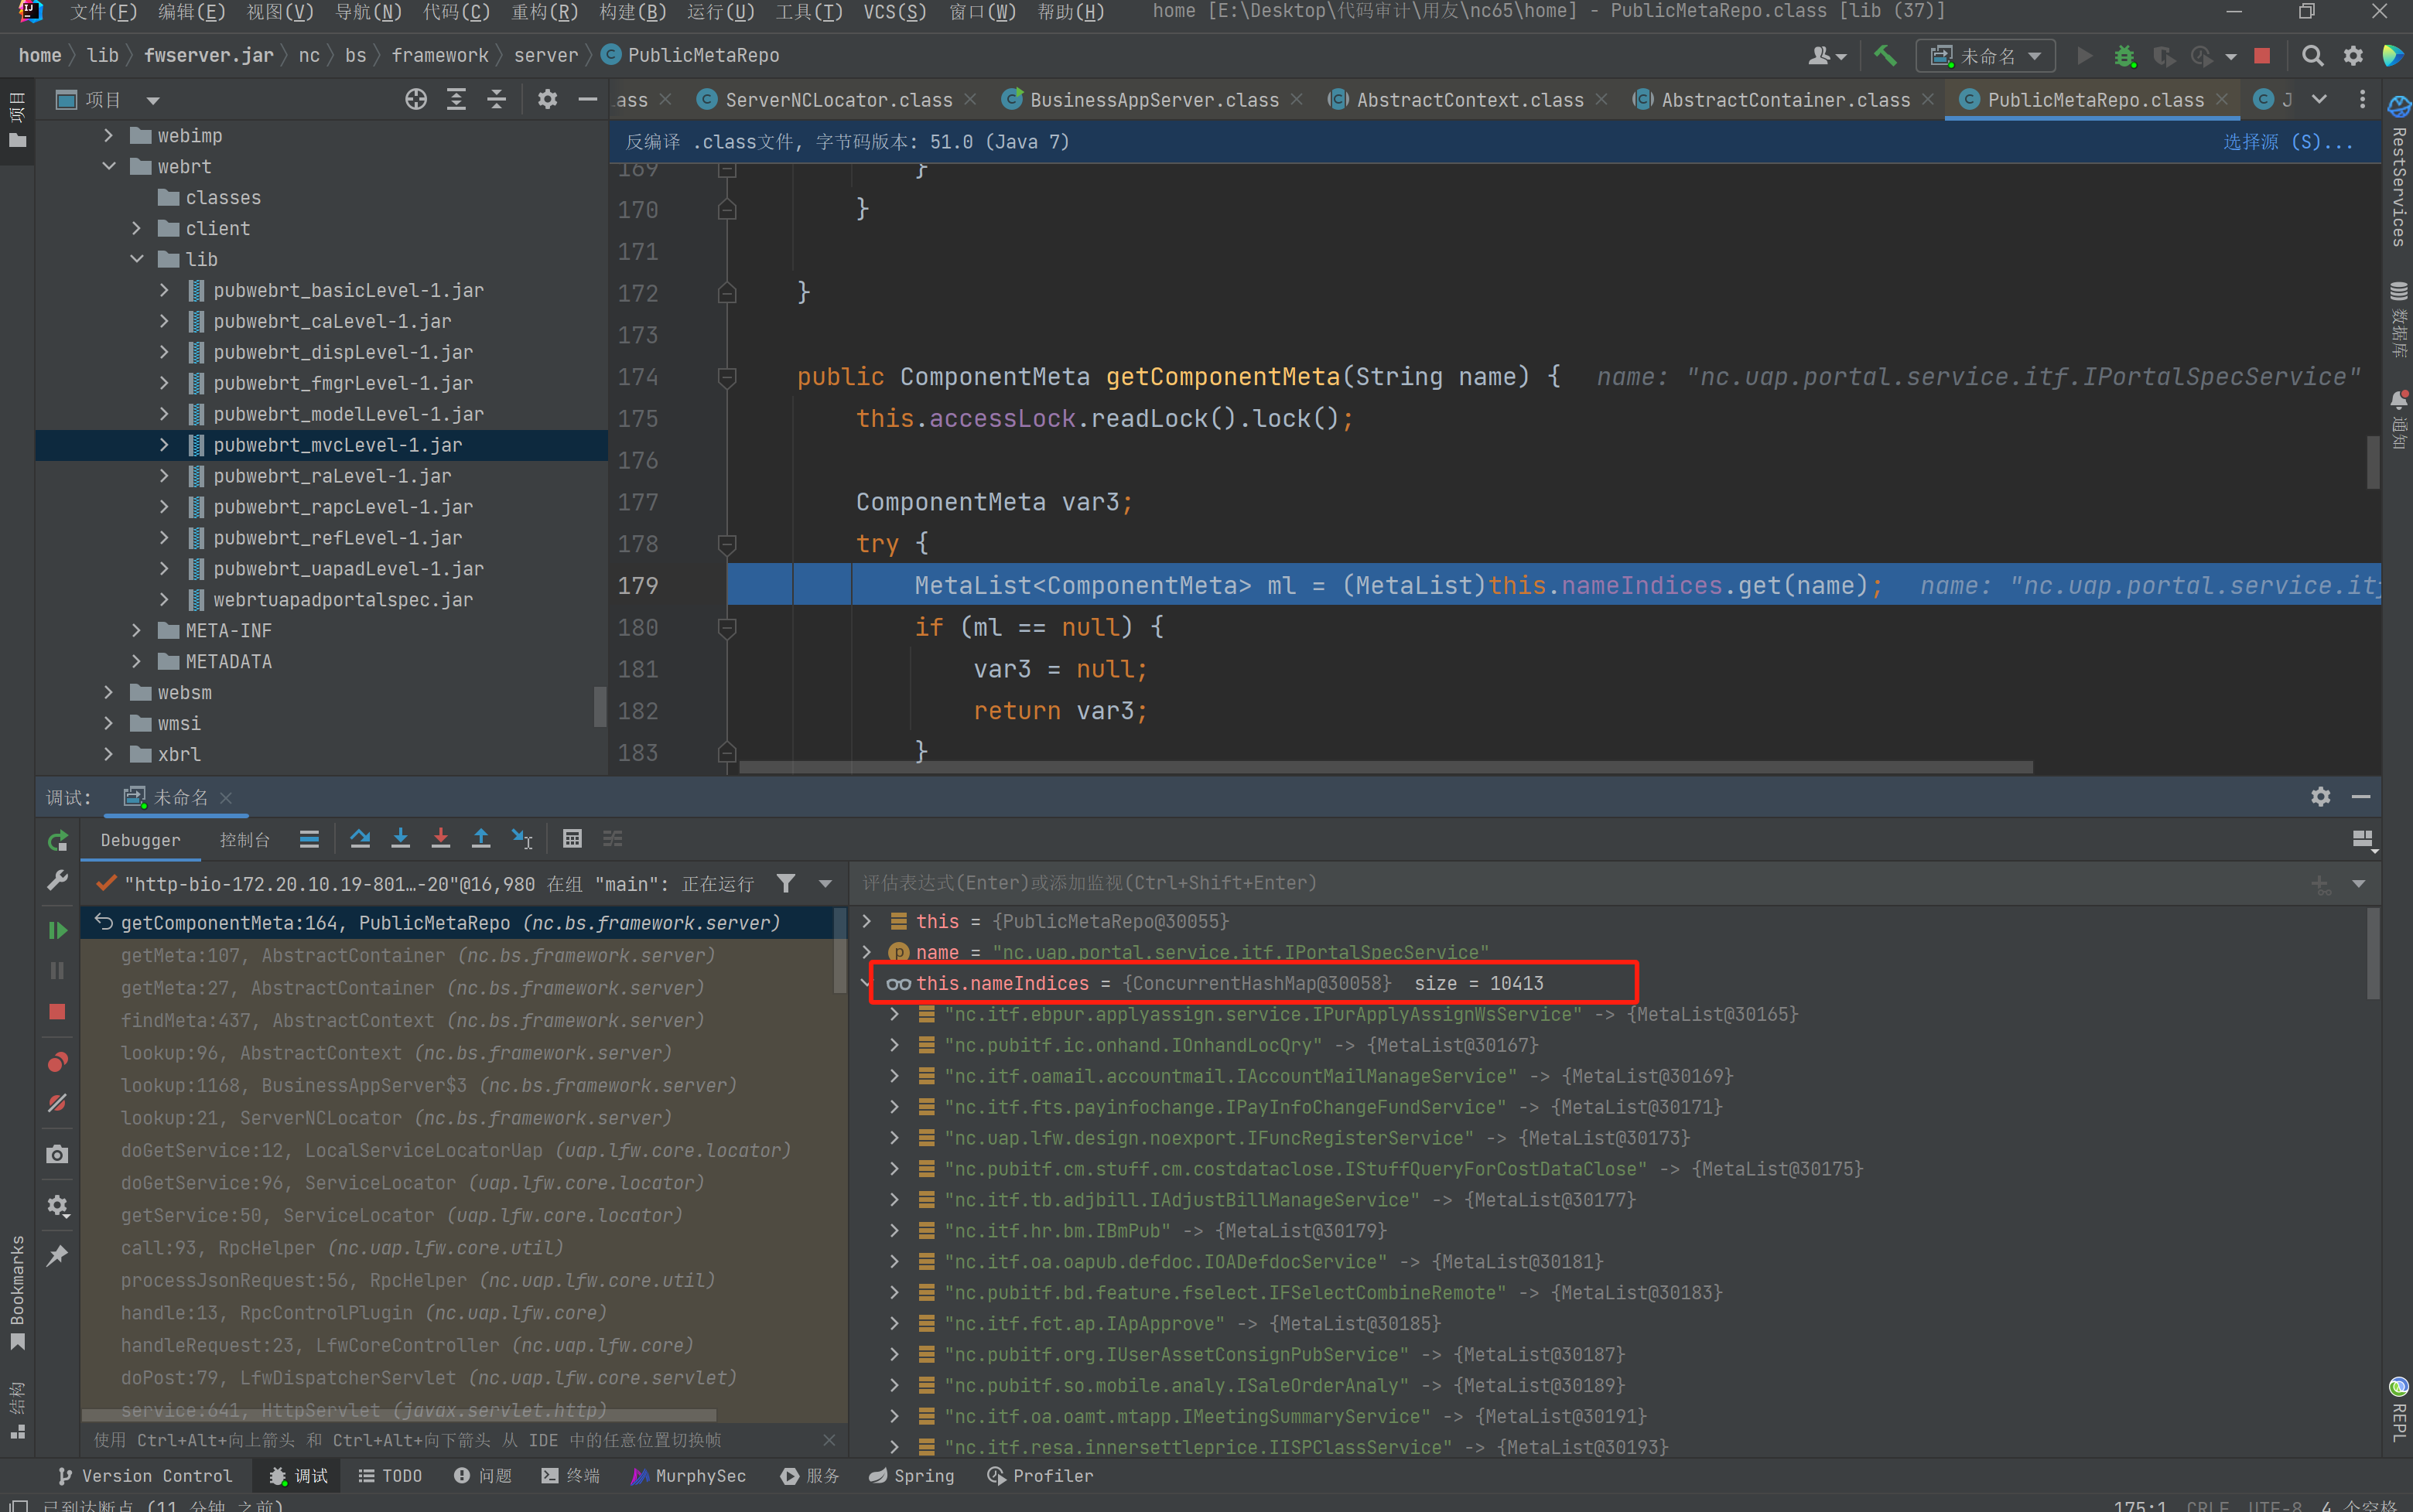Click the Step Over debugger icon
The height and width of the screenshot is (1512, 2413).
tap(360, 839)
